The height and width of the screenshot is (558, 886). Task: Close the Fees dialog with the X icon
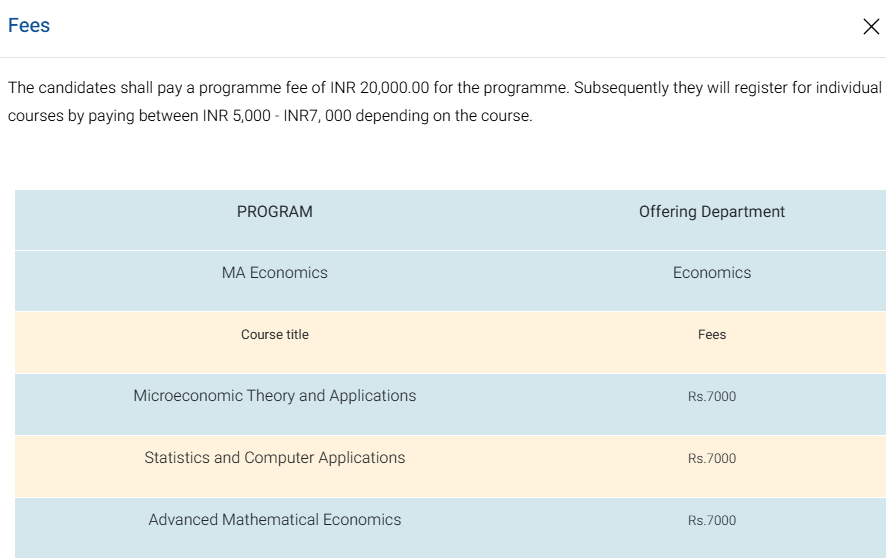870,27
